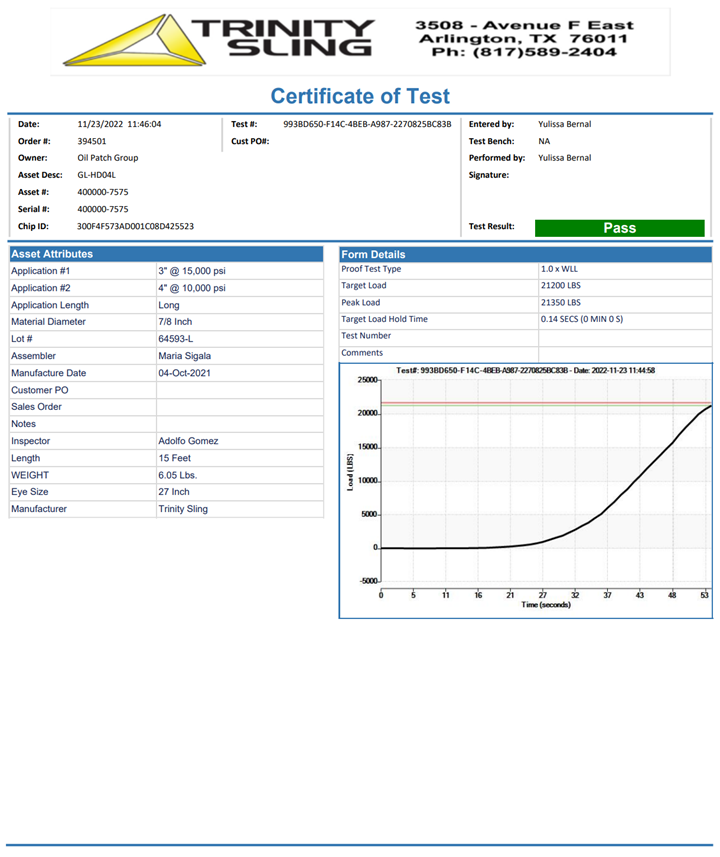
Task: Select the Peak Load value 21350 LBS
Action: click(560, 303)
